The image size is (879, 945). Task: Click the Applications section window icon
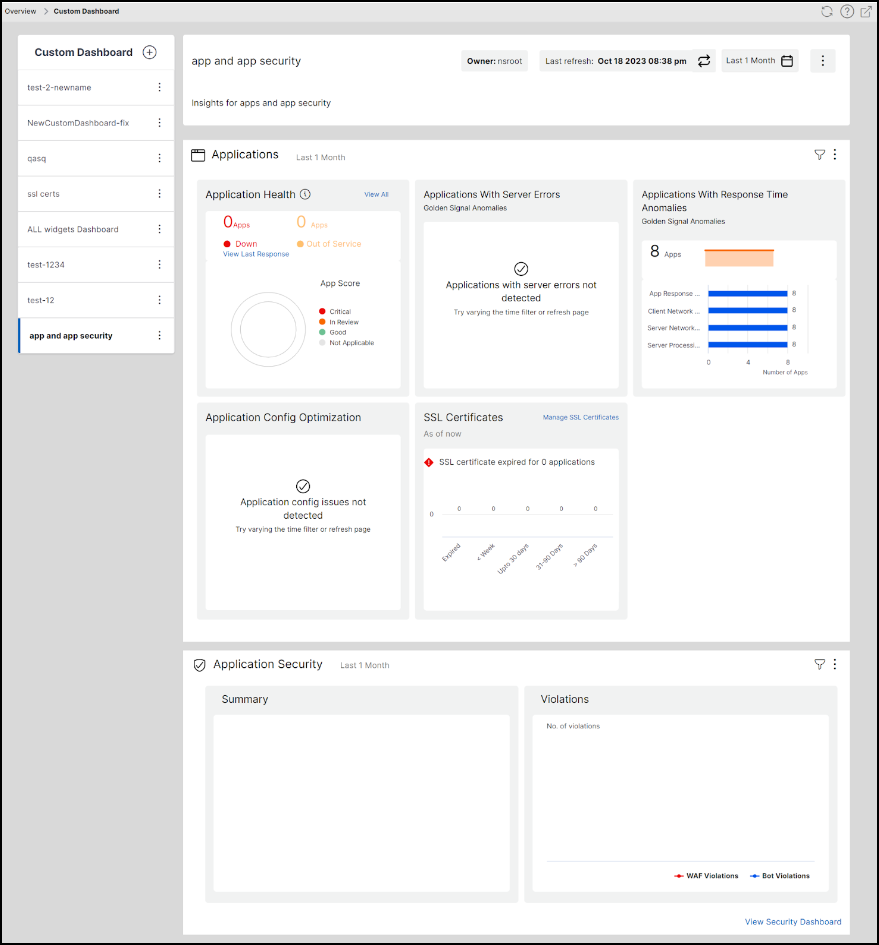pos(198,155)
